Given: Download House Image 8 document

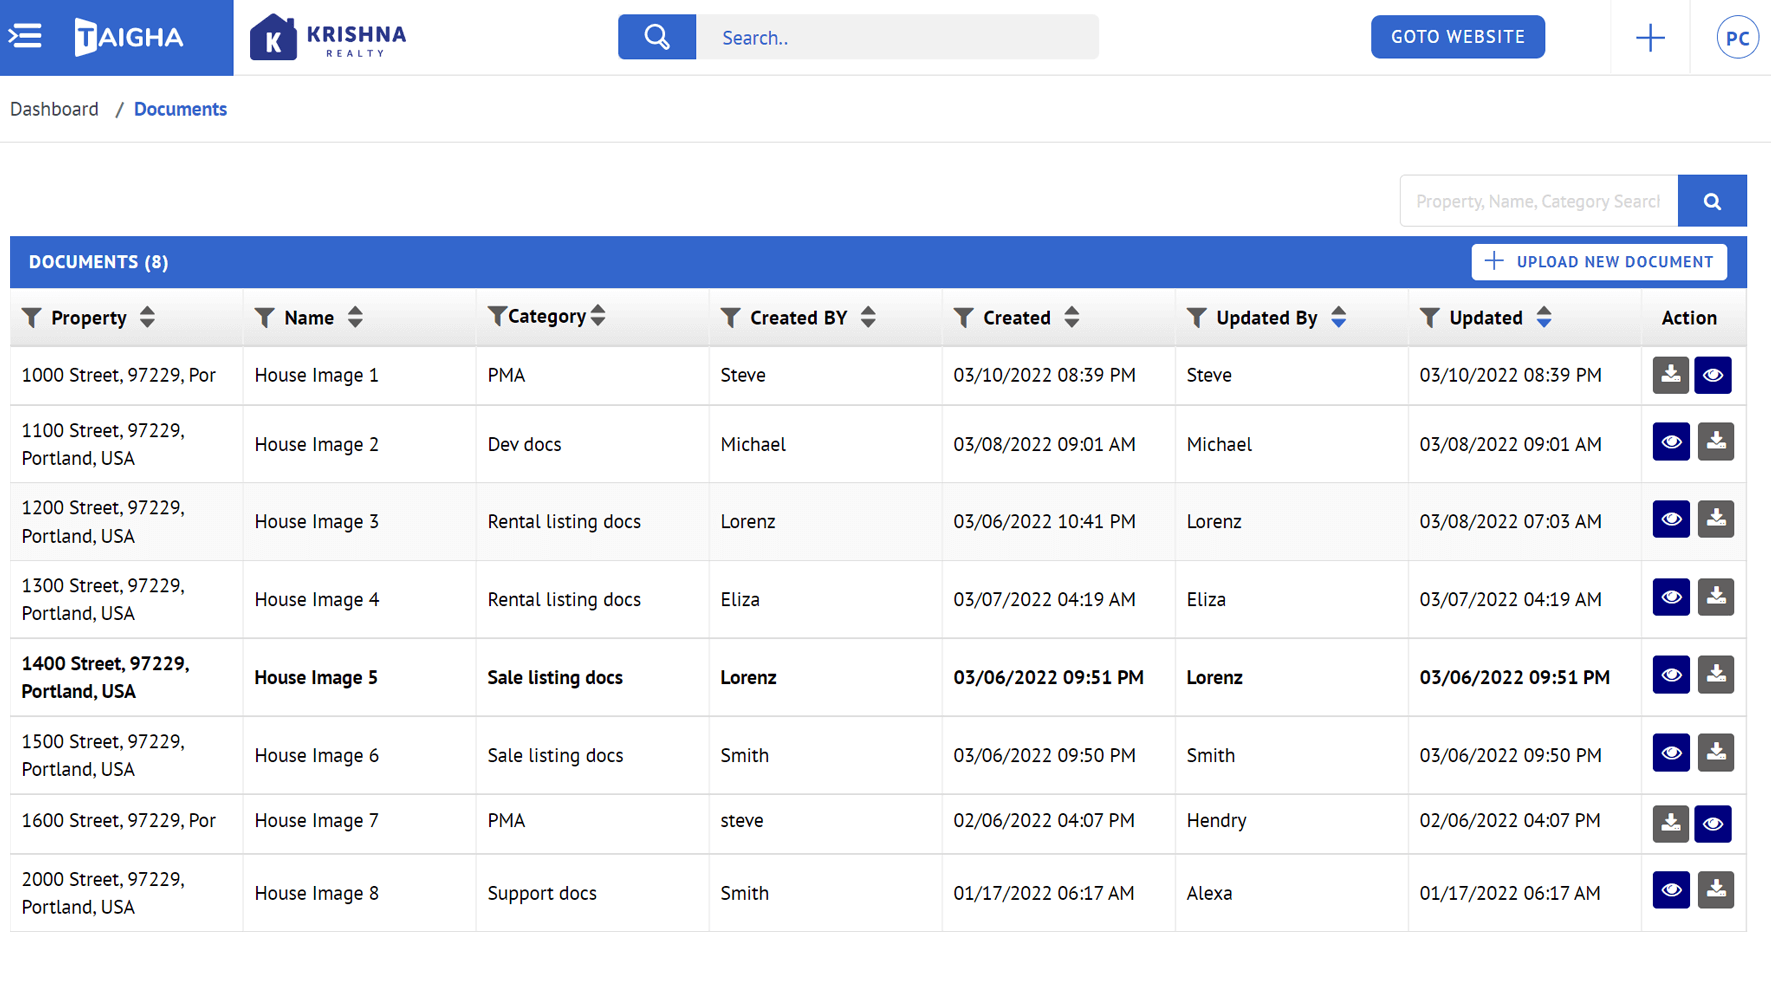Looking at the screenshot, I should pos(1716,890).
